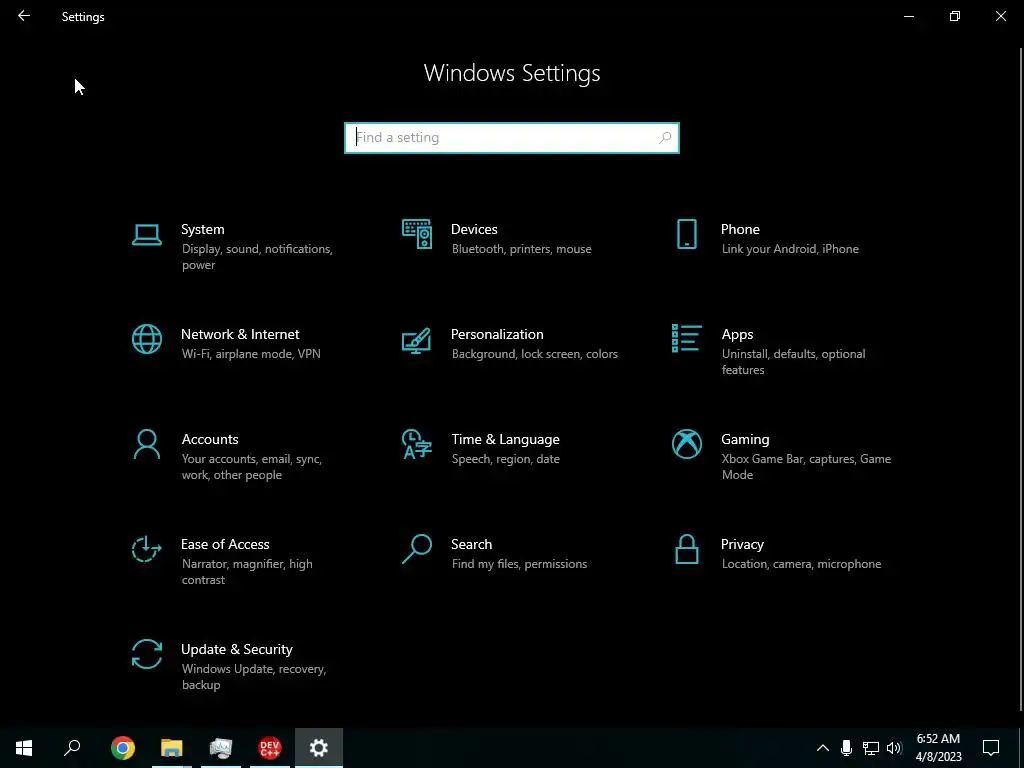Go to the Gaming heading
The height and width of the screenshot is (768, 1024).
(745, 440)
